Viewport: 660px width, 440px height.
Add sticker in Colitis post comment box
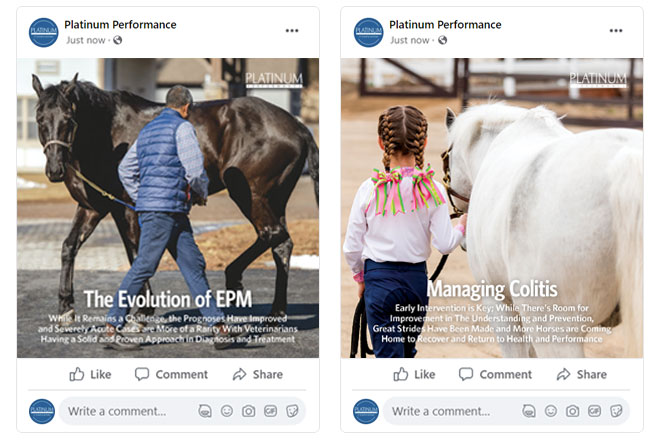pyautogui.click(x=616, y=411)
